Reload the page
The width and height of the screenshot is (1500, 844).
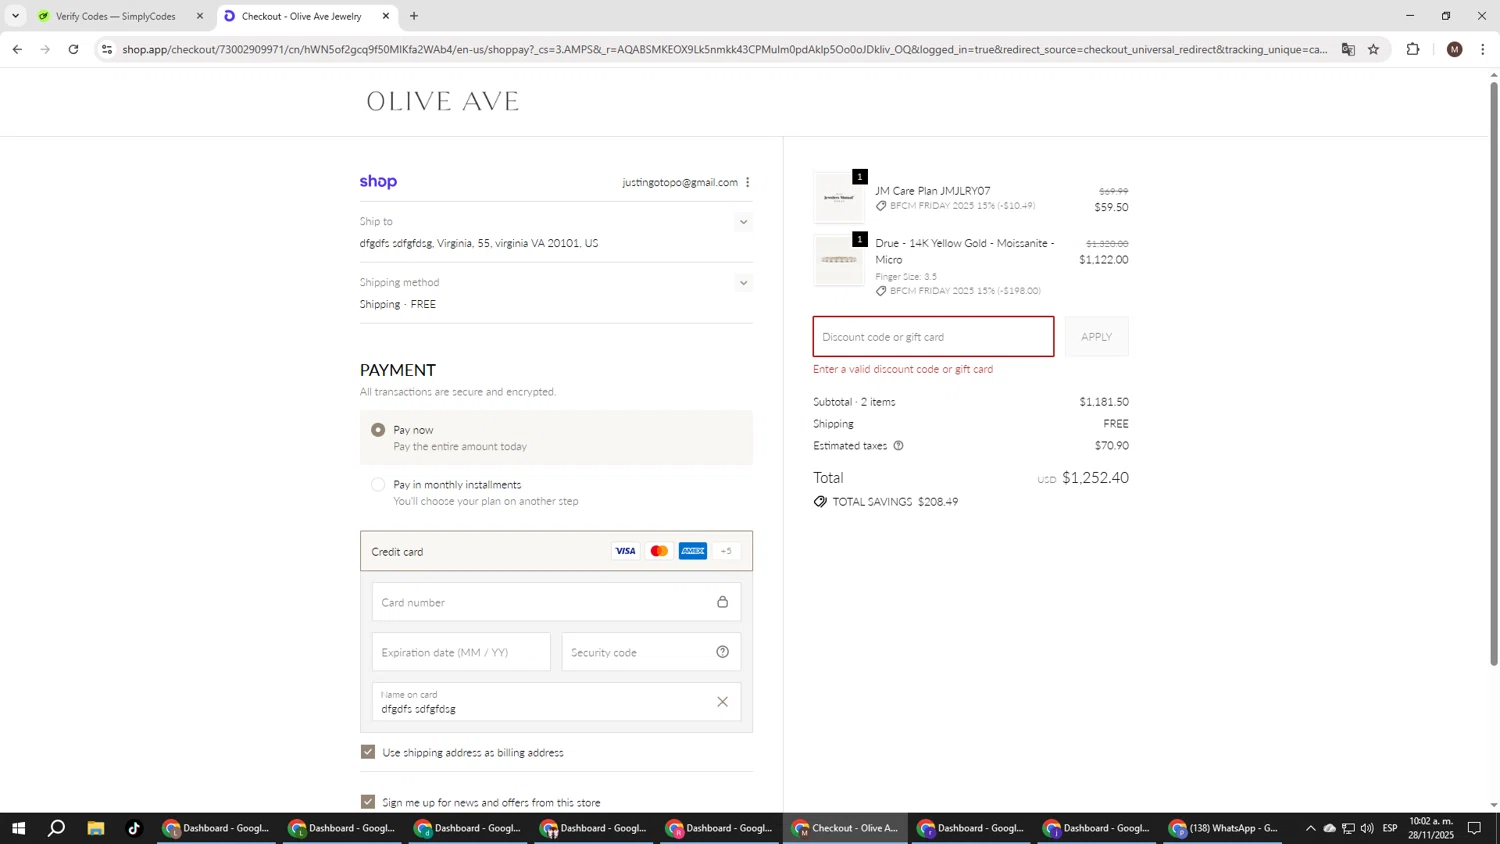pyautogui.click(x=73, y=49)
